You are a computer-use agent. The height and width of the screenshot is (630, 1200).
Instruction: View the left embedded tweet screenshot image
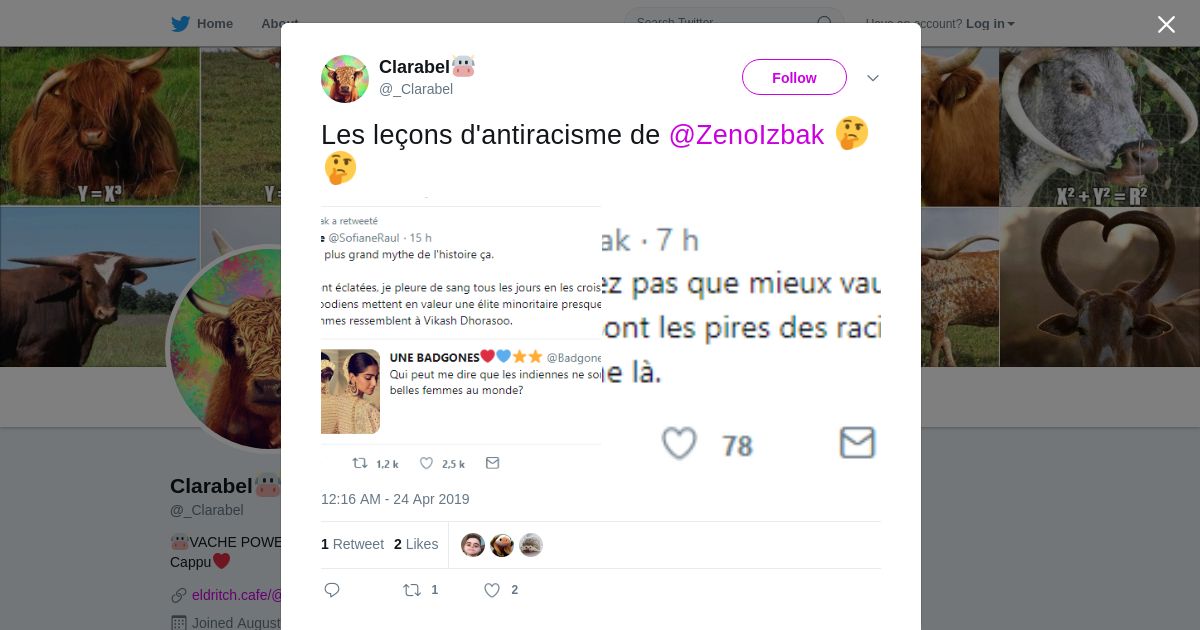[461, 339]
